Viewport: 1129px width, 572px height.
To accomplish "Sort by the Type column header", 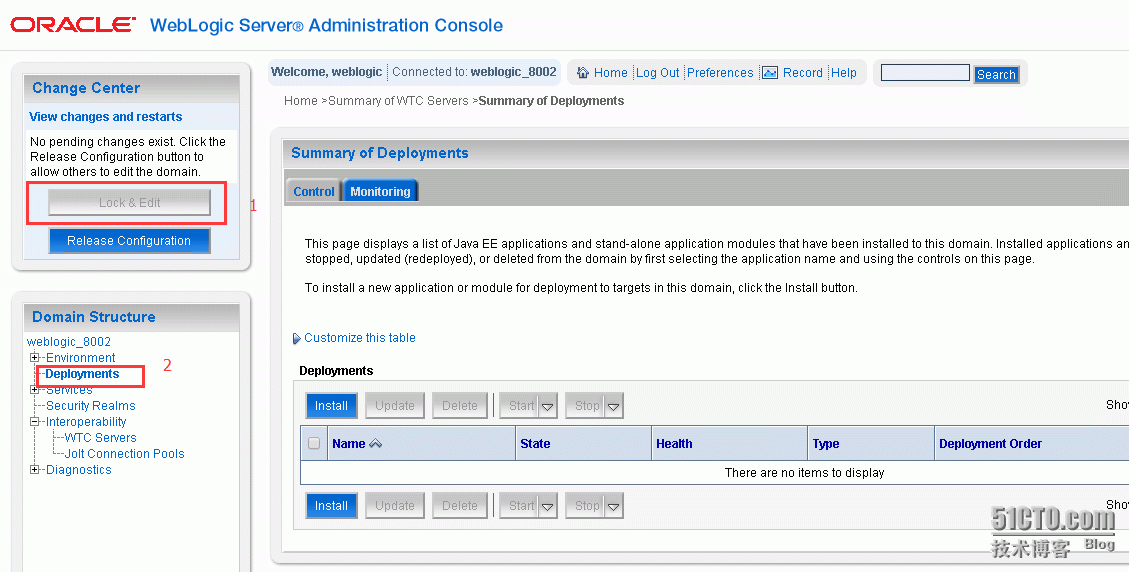I will pos(826,444).
